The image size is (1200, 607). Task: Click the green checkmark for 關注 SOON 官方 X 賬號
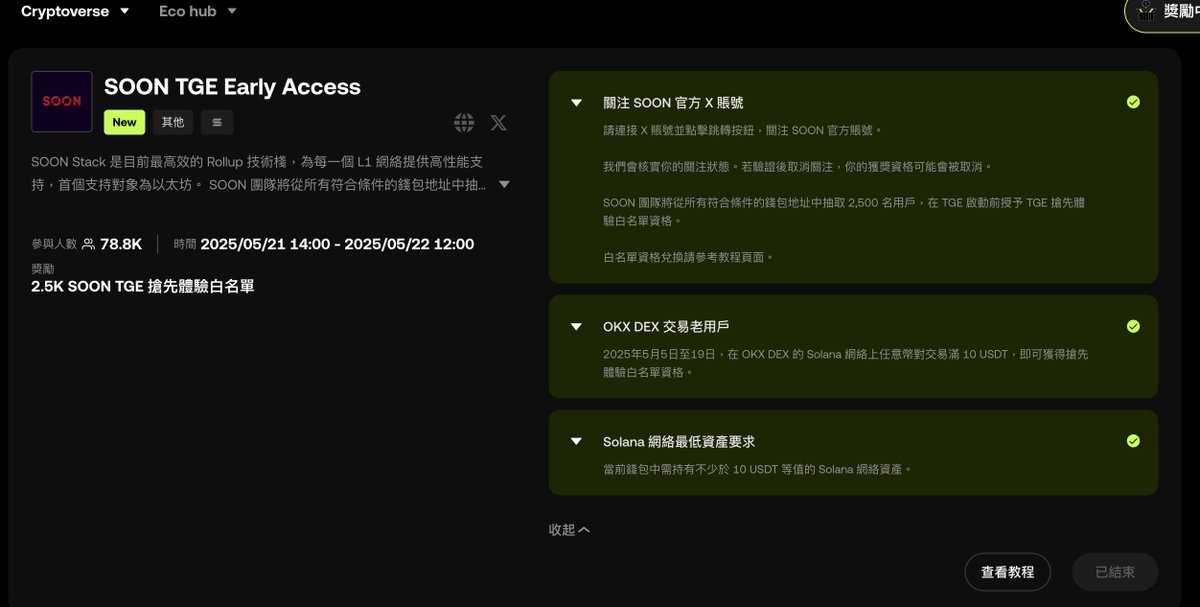[1133, 102]
